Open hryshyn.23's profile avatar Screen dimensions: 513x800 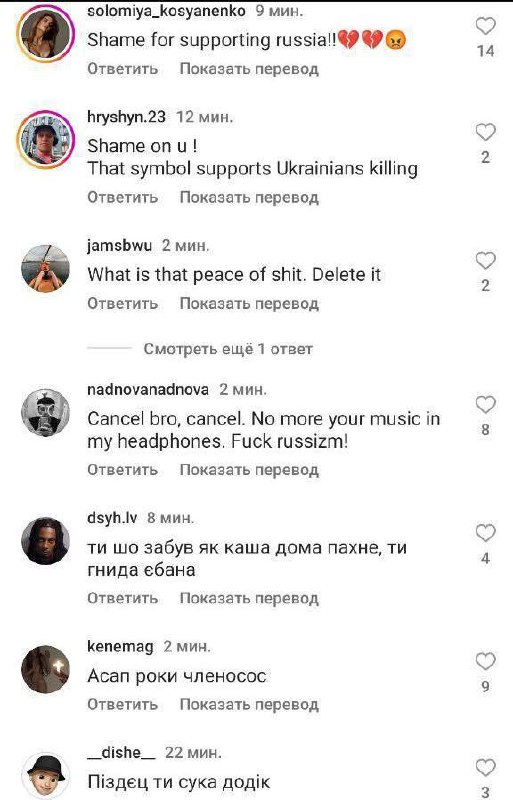(45, 139)
